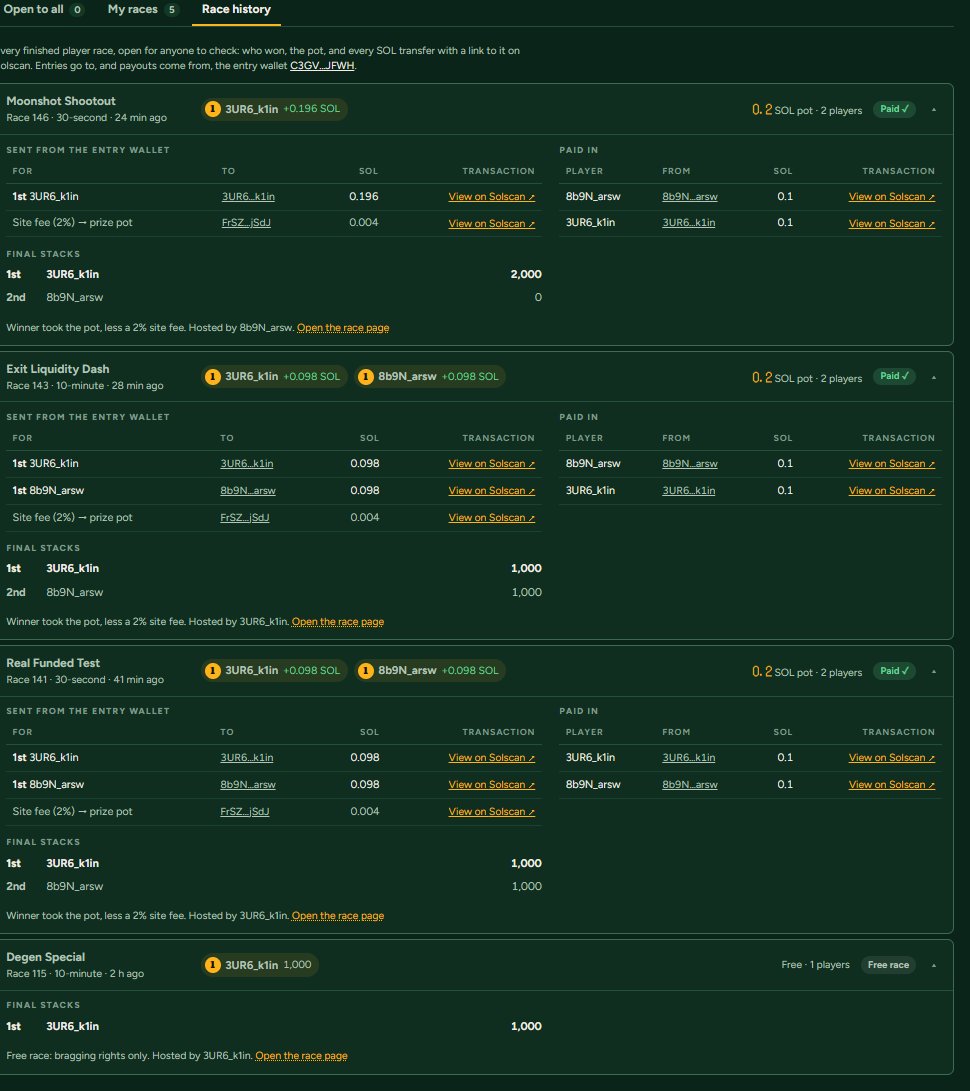The height and width of the screenshot is (1091, 970).
Task: View Exit Liquidity Dash 8b9N_arsw 0.098 payout on Solscan
Action: click(x=492, y=491)
